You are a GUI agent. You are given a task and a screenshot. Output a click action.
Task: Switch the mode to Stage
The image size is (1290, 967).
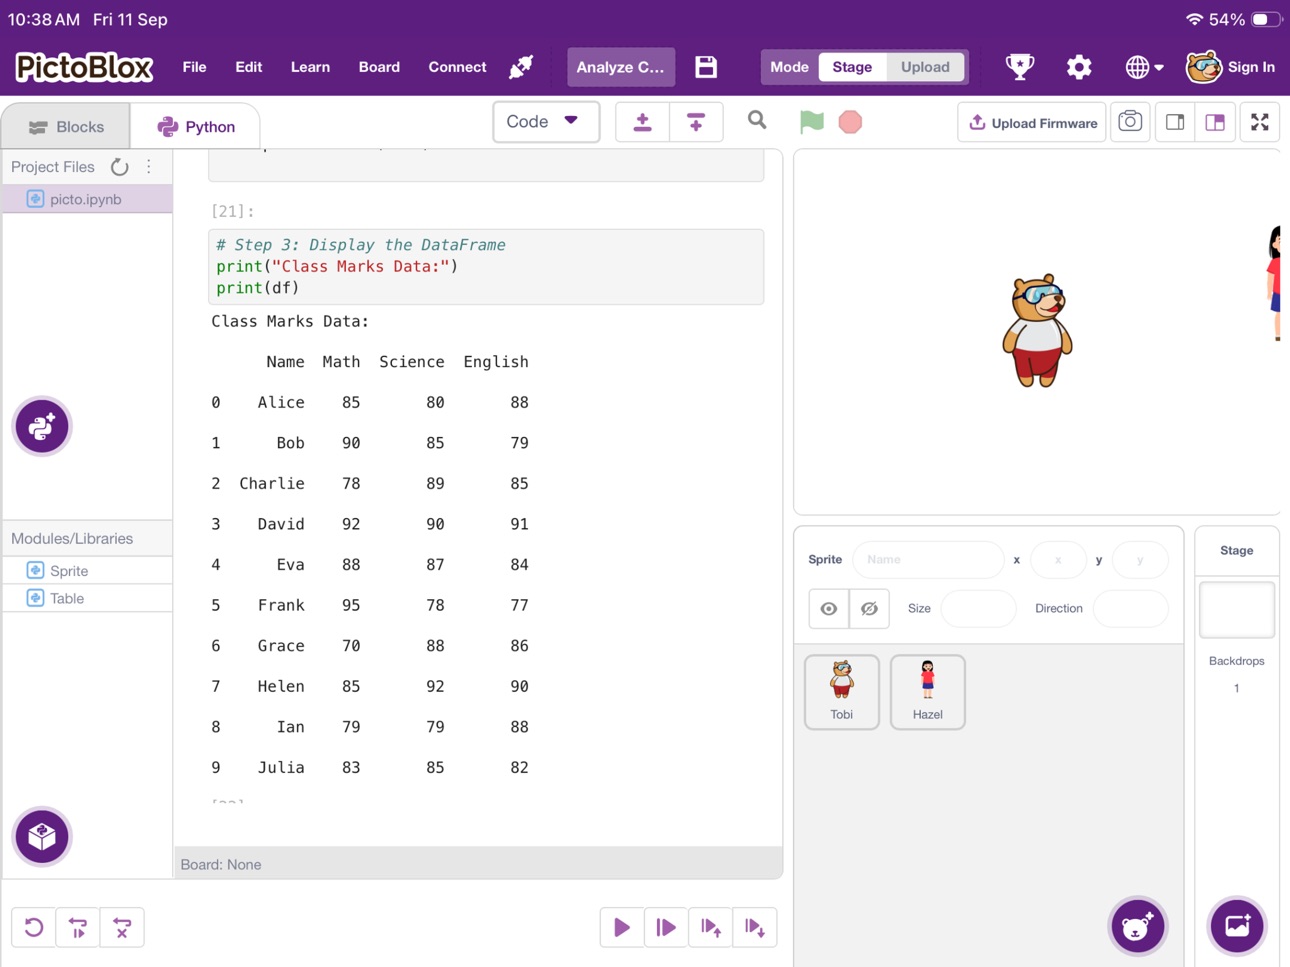click(x=852, y=67)
